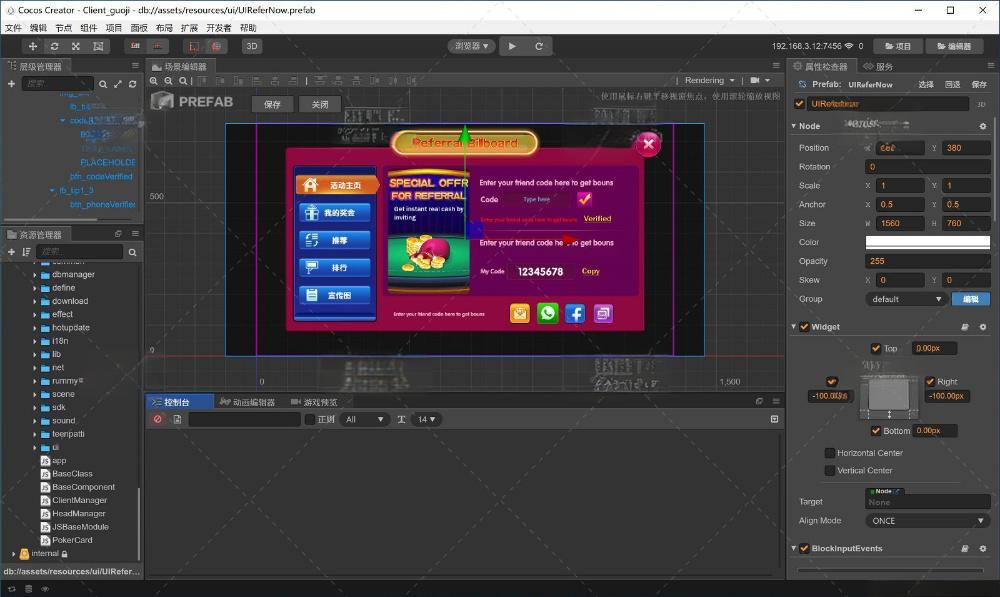Select the scale transform tool
The width and height of the screenshot is (1000, 597).
click(76, 46)
